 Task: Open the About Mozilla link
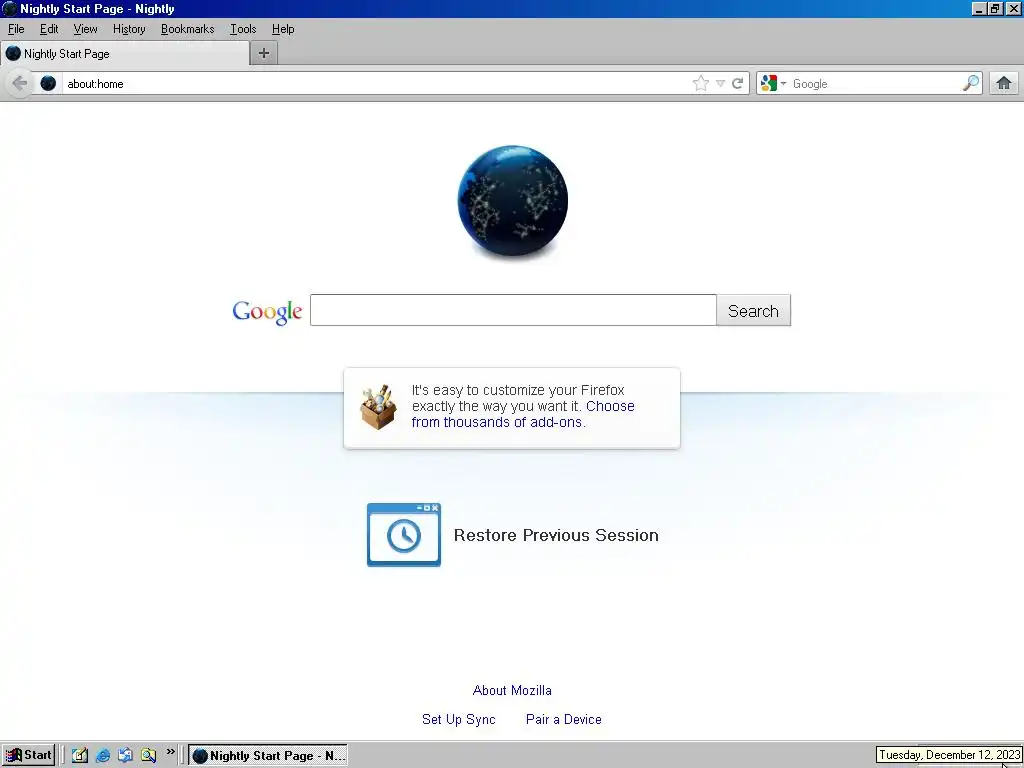tap(512, 690)
